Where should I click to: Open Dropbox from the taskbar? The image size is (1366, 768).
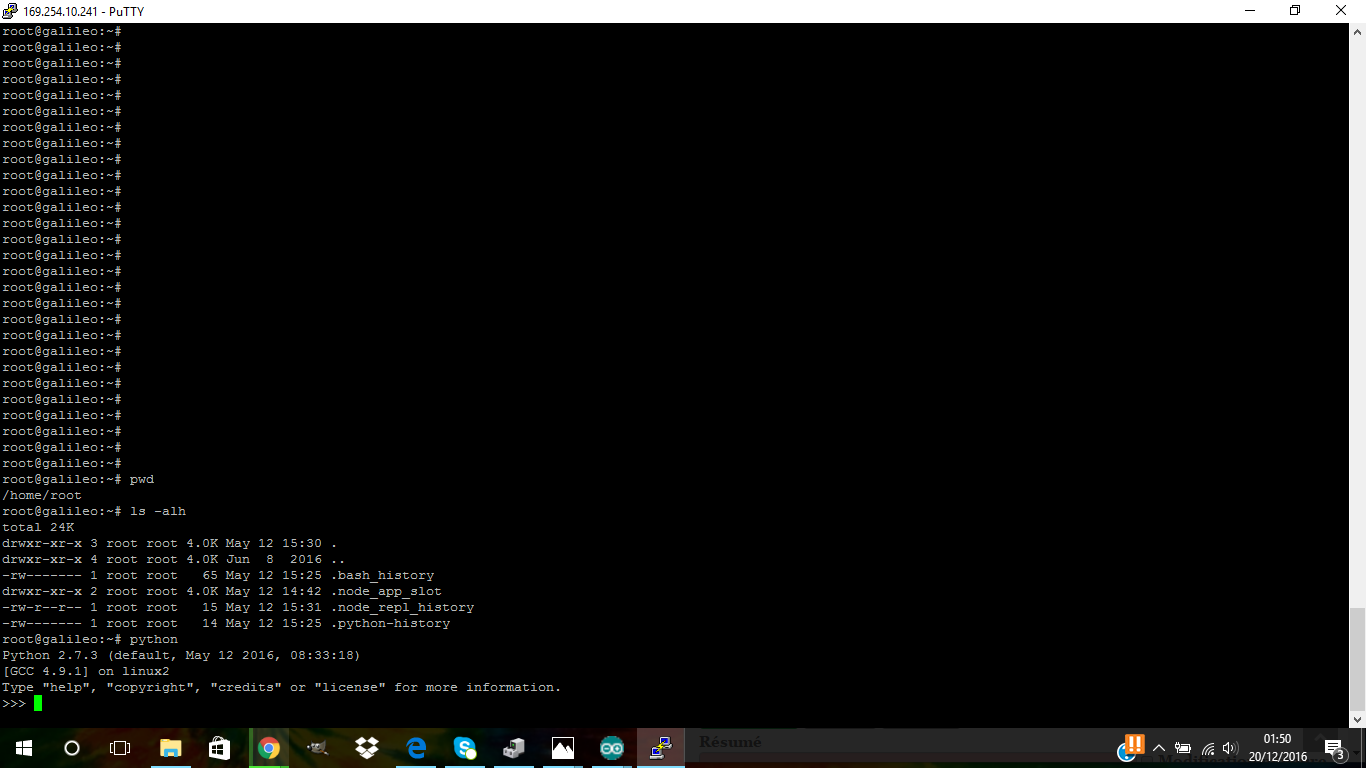[x=366, y=748]
